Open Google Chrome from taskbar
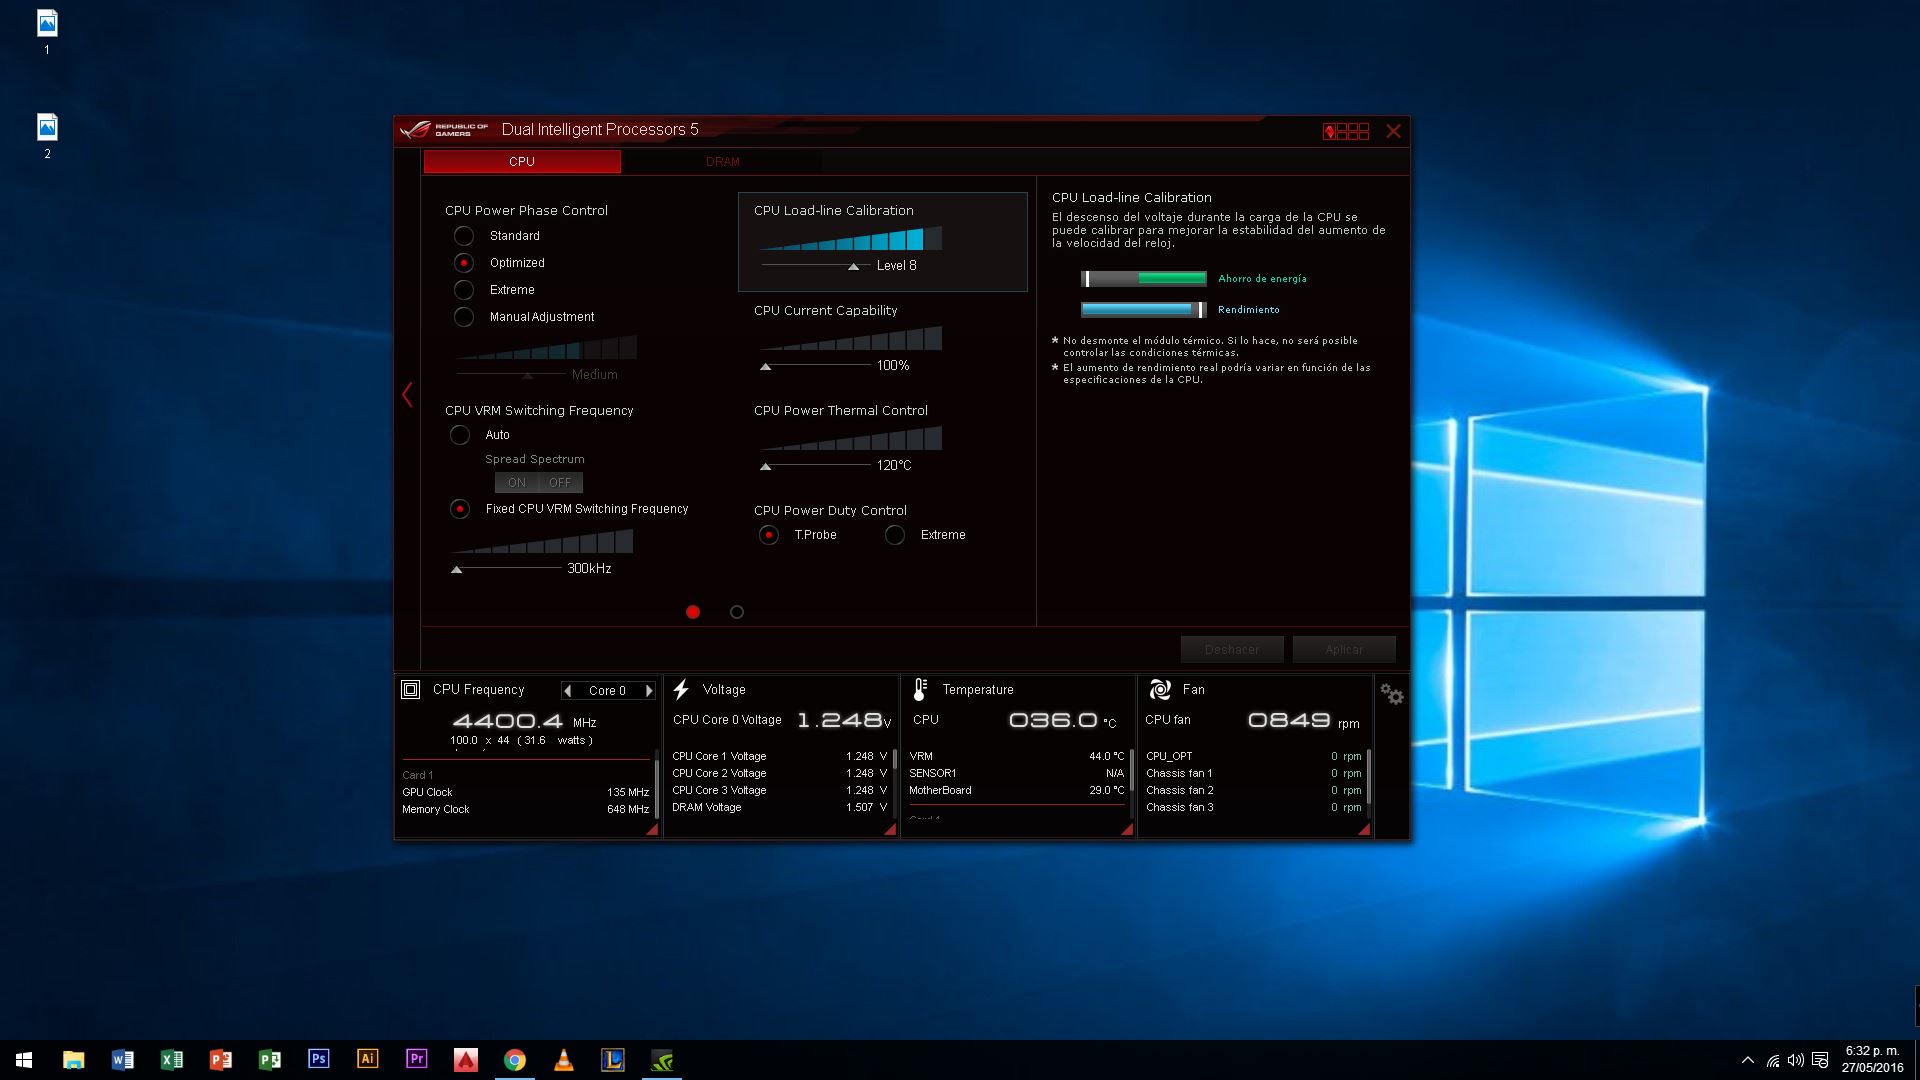Screen dimensions: 1920x1080 tap(514, 1059)
